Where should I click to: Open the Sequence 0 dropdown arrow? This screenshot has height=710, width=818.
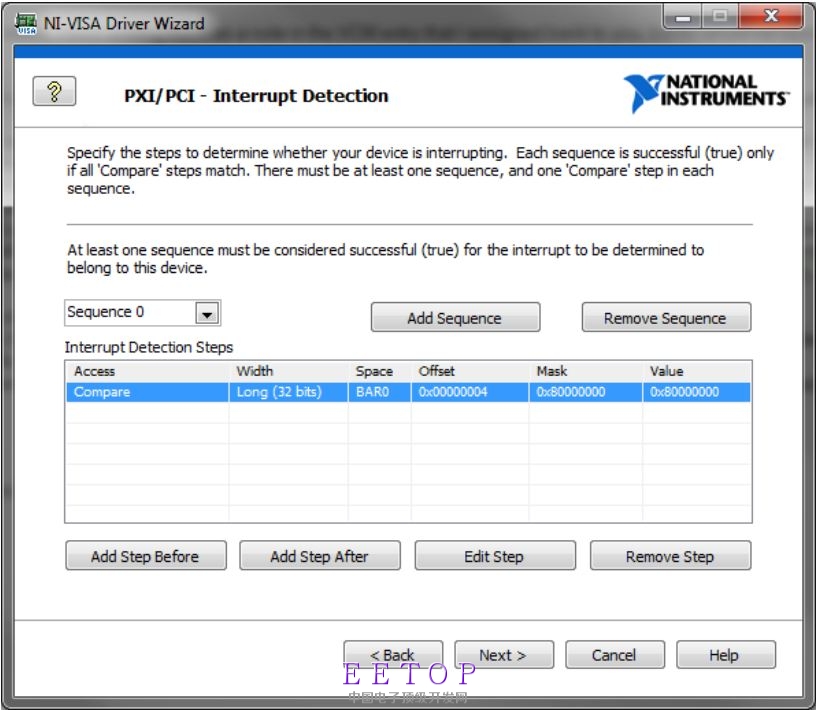[207, 314]
